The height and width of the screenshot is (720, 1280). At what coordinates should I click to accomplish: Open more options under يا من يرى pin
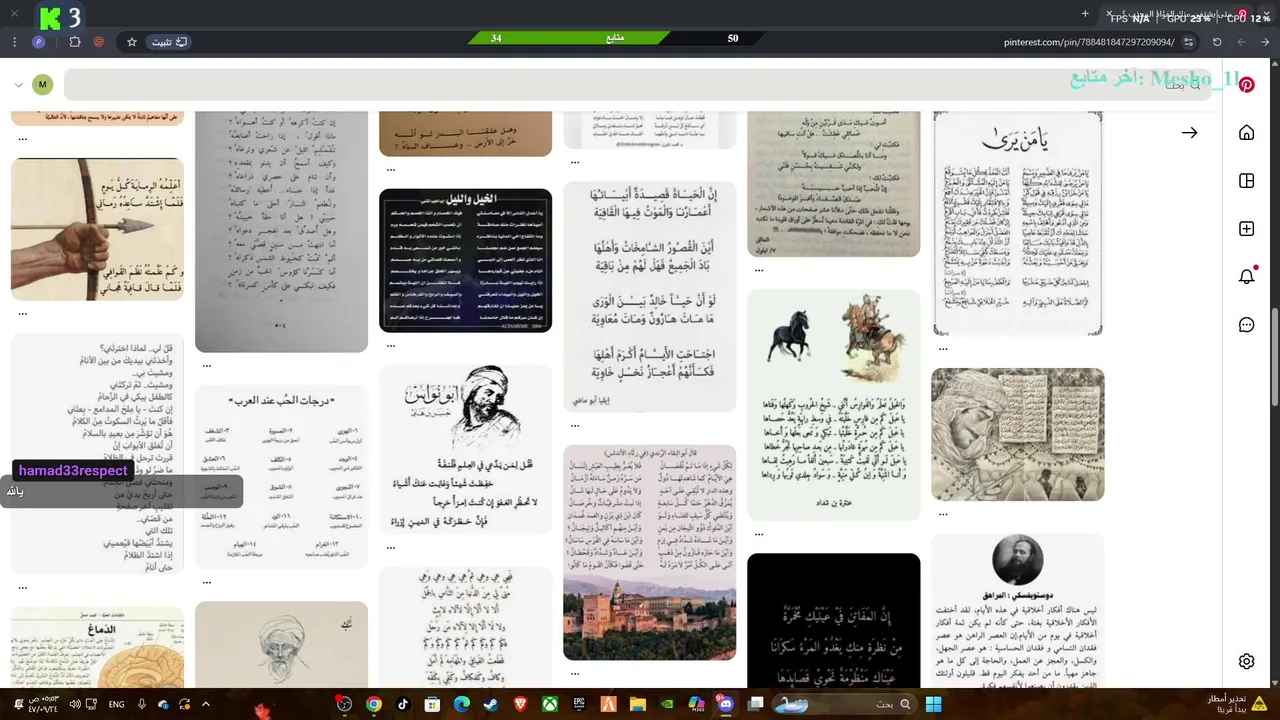tap(943, 349)
